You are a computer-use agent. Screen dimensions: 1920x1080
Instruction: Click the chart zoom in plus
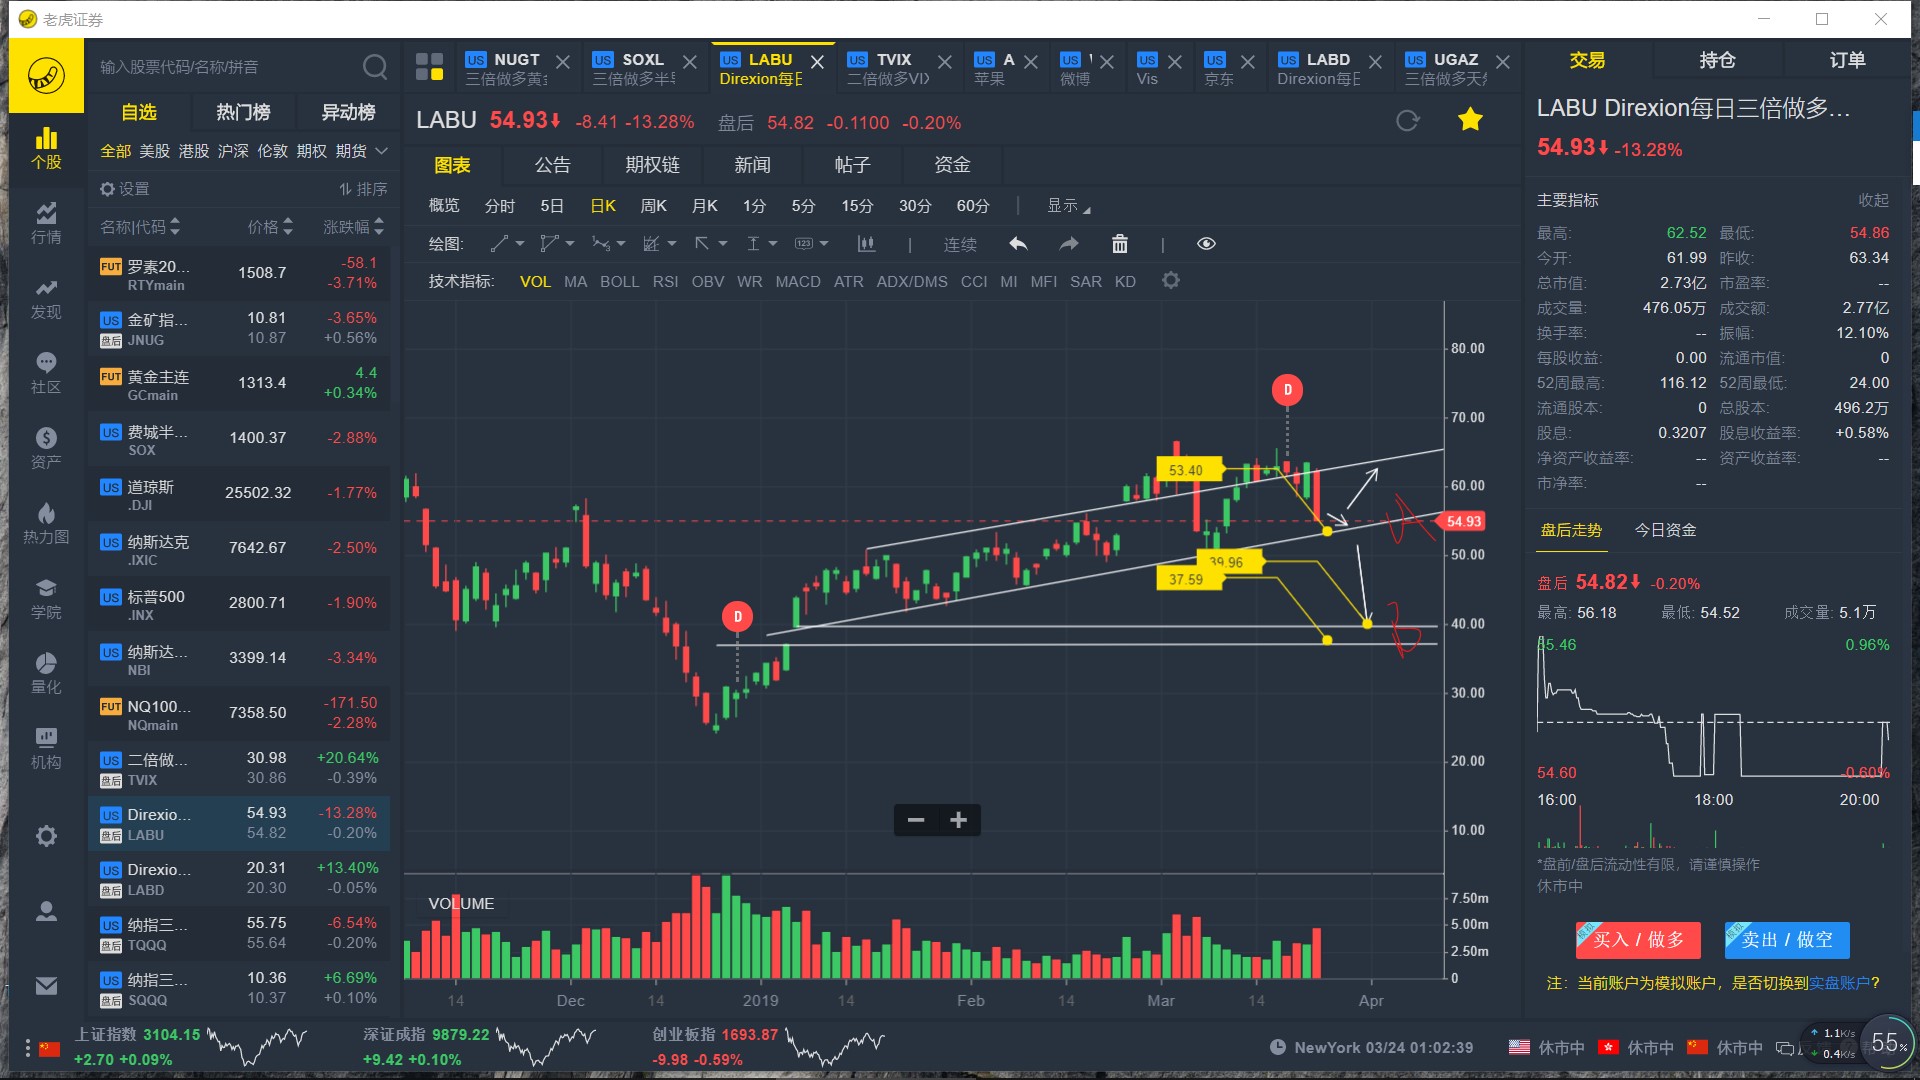pos(958,820)
